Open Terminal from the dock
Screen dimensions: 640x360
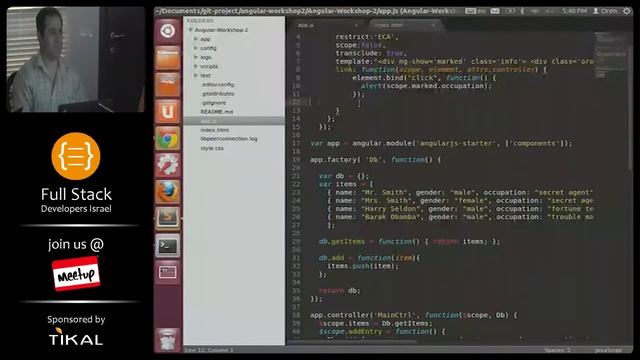pyautogui.click(x=167, y=245)
